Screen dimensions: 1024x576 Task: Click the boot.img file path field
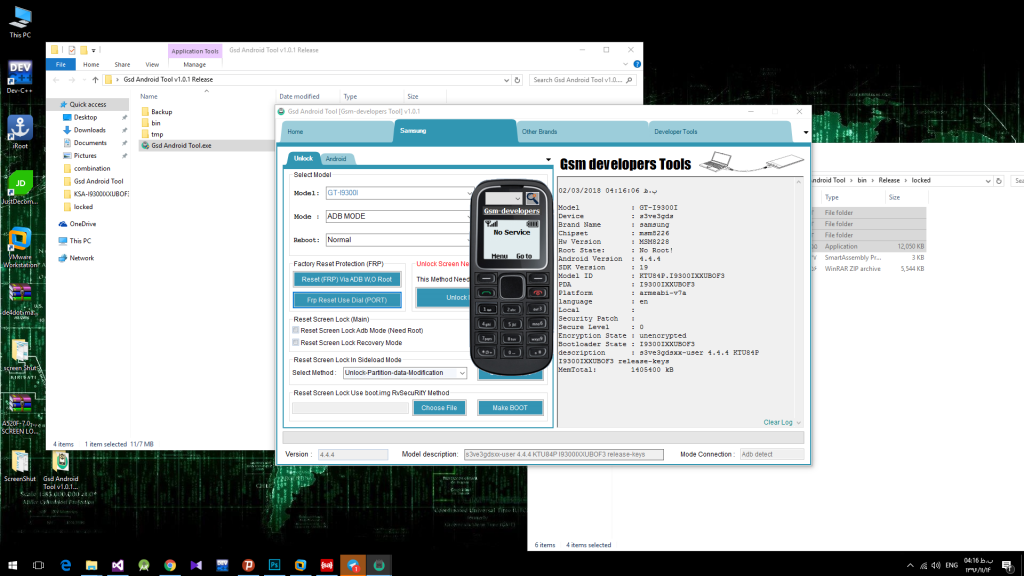pos(350,408)
